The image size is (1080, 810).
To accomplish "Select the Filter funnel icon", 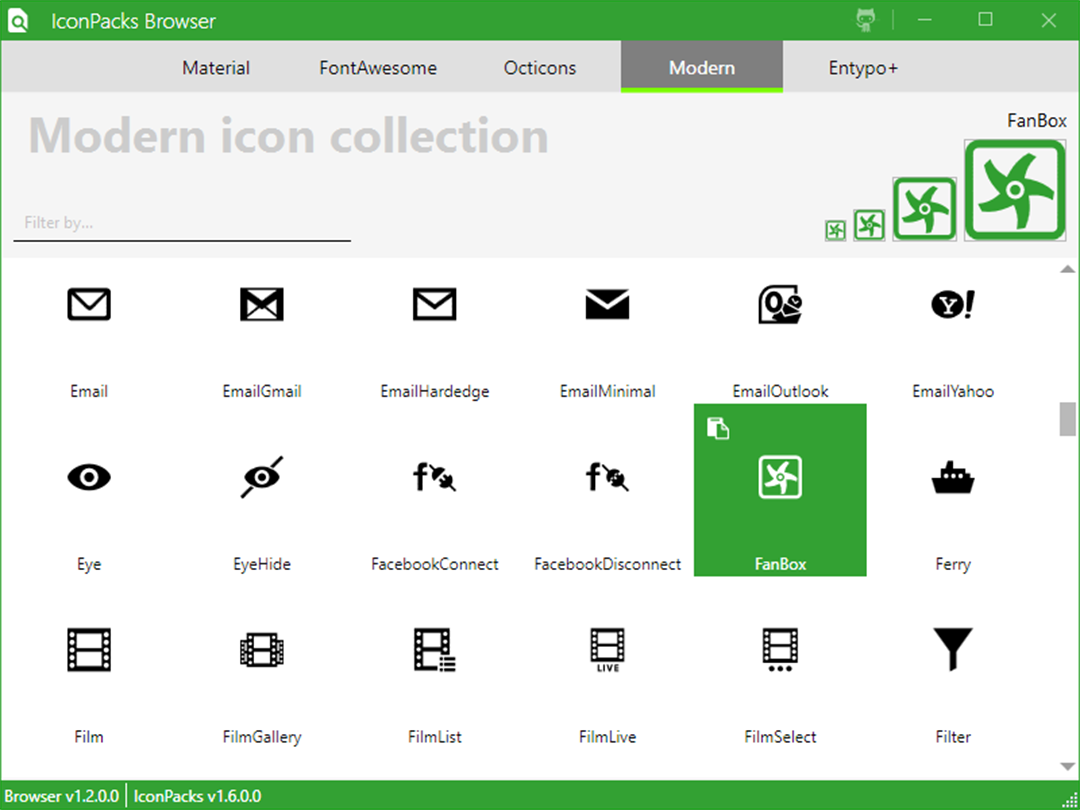I will pos(953,650).
